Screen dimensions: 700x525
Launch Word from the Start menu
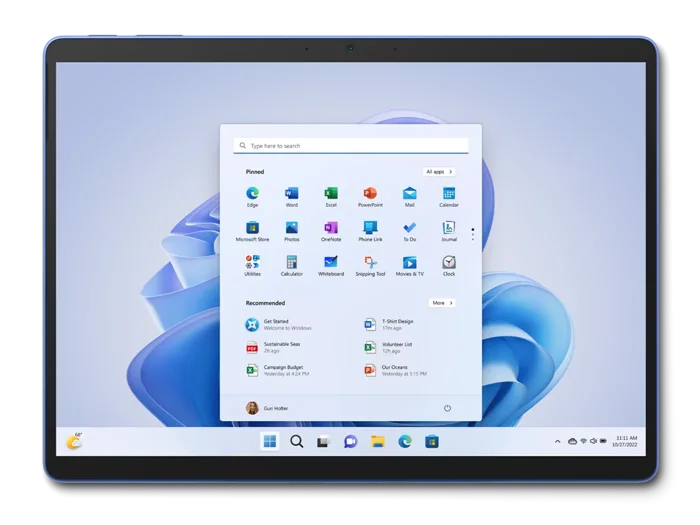(292, 196)
